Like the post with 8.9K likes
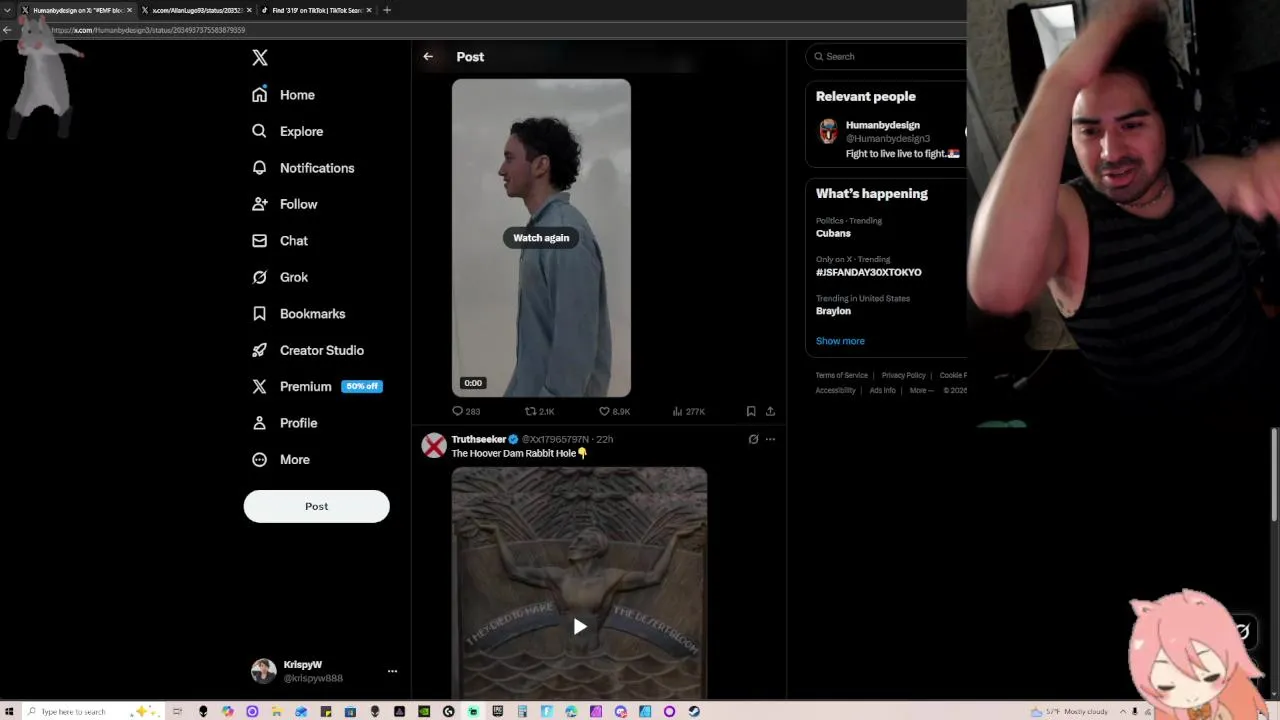This screenshot has width=1280, height=720. point(614,411)
